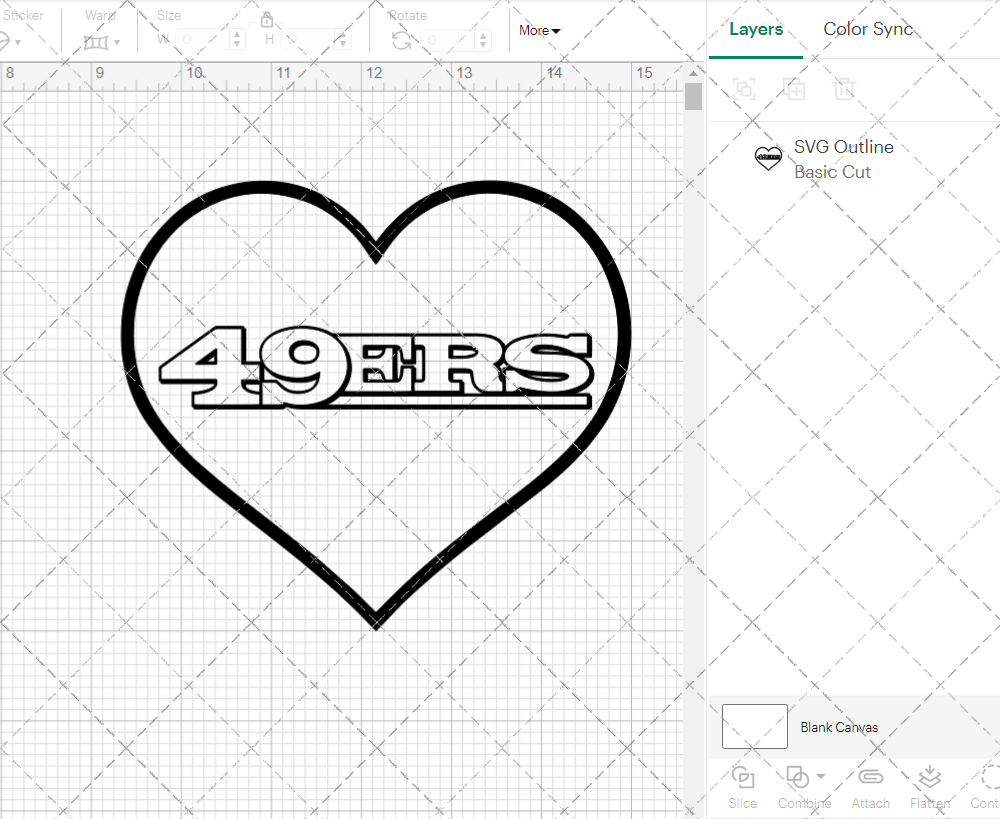Image resolution: width=1000 pixels, height=819 pixels.
Task: Click the Attach paperclip icon
Action: [870, 778]
